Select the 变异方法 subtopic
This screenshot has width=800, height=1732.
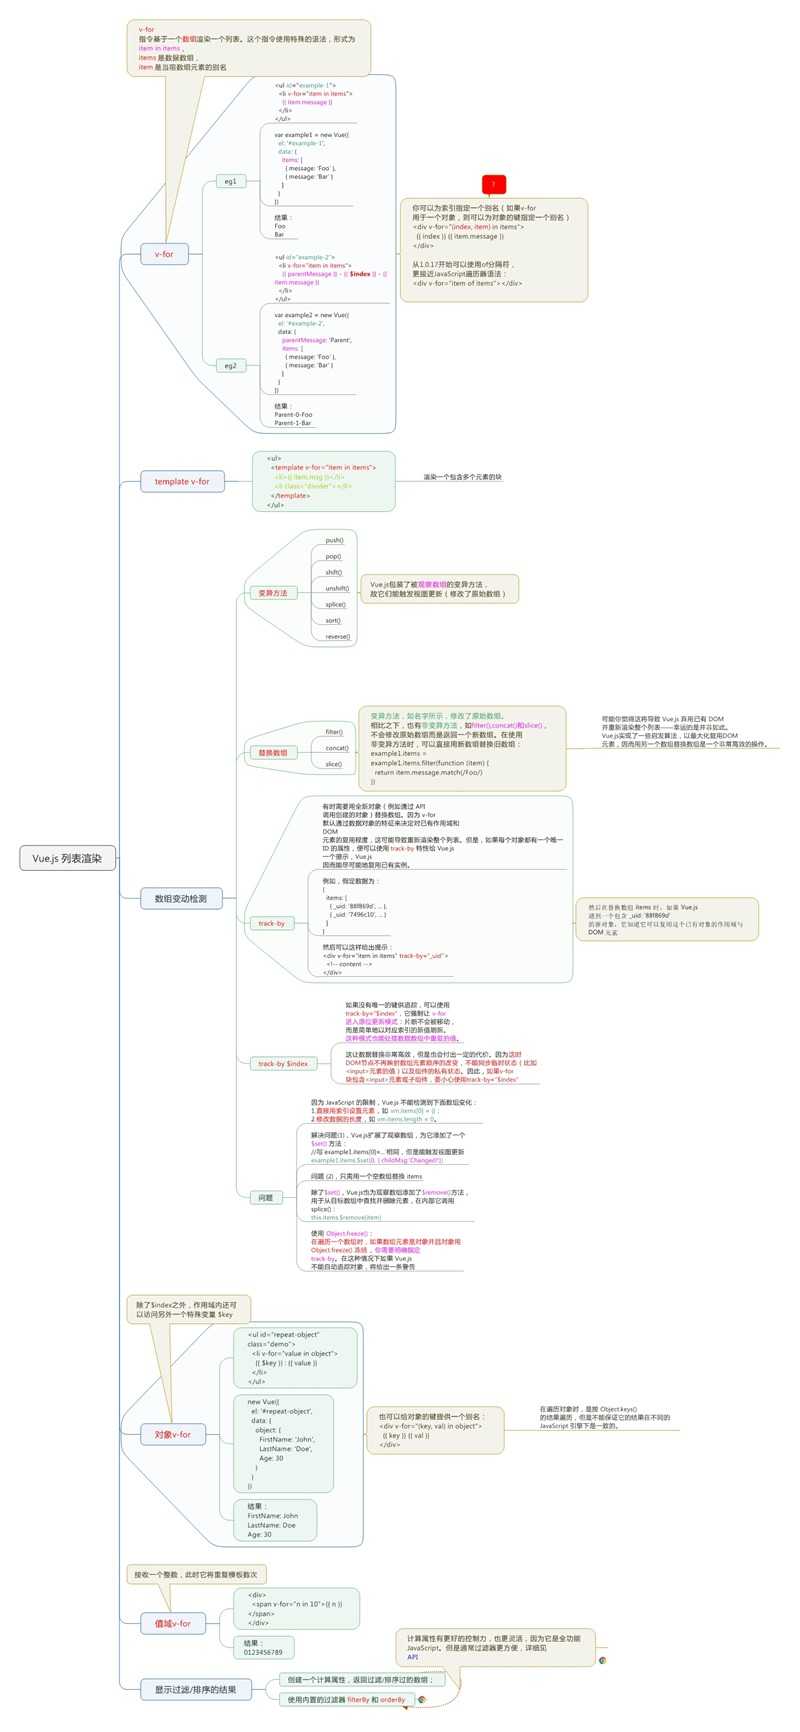click(272, 593)
